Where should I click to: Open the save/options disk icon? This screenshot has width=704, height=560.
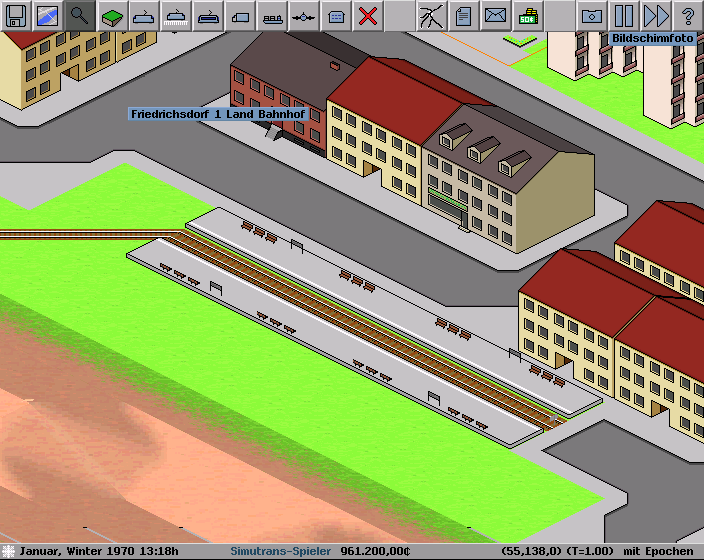[x=16, y=15]
